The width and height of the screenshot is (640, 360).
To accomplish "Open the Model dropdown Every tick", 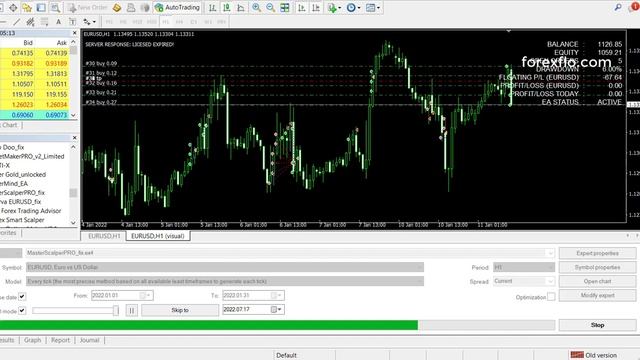I will coord(225,281).
